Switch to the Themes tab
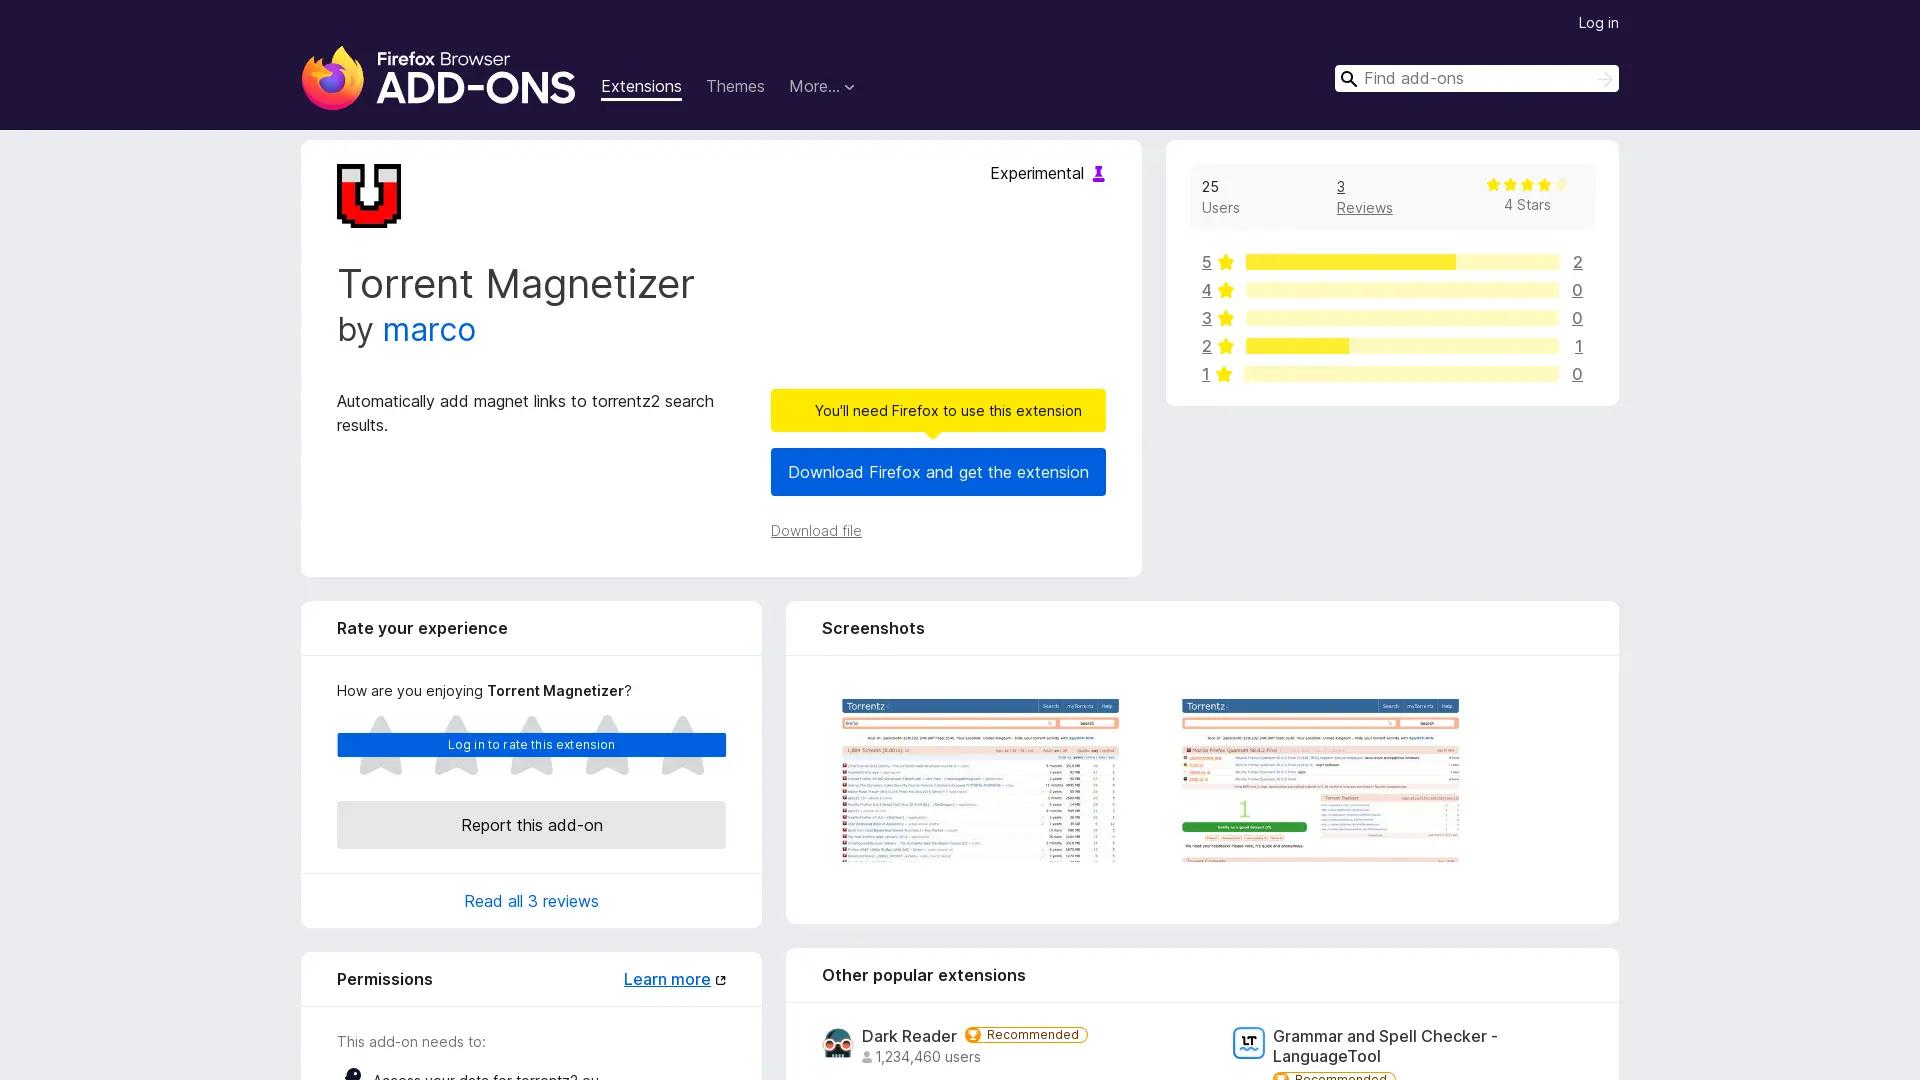 tap(735, 87)
